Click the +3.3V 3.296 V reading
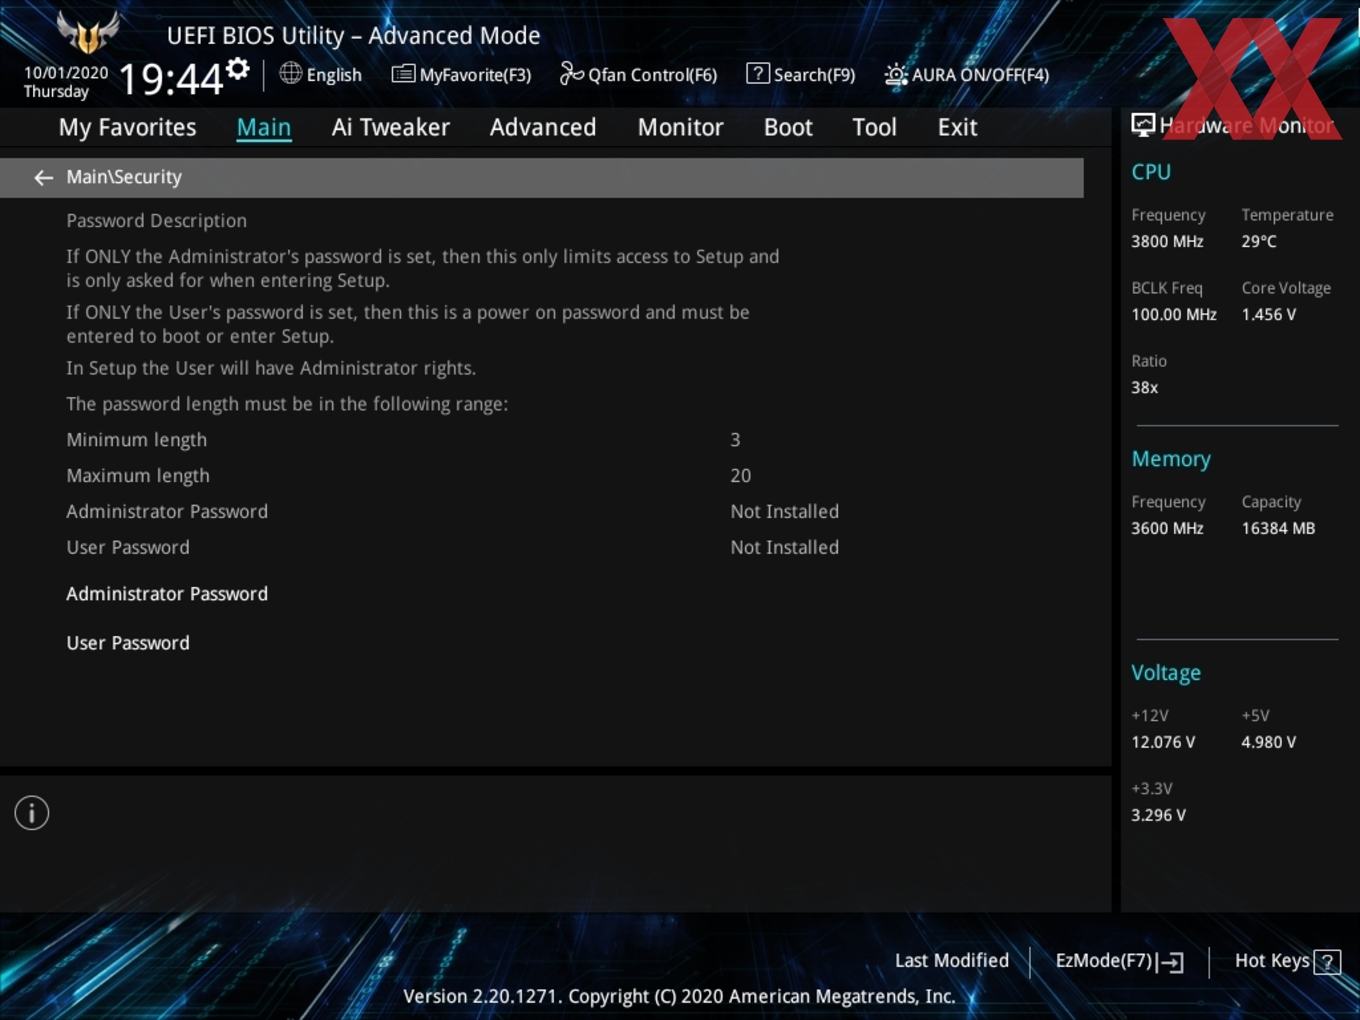The image size is (1360, 1020). coord(1158,816)
